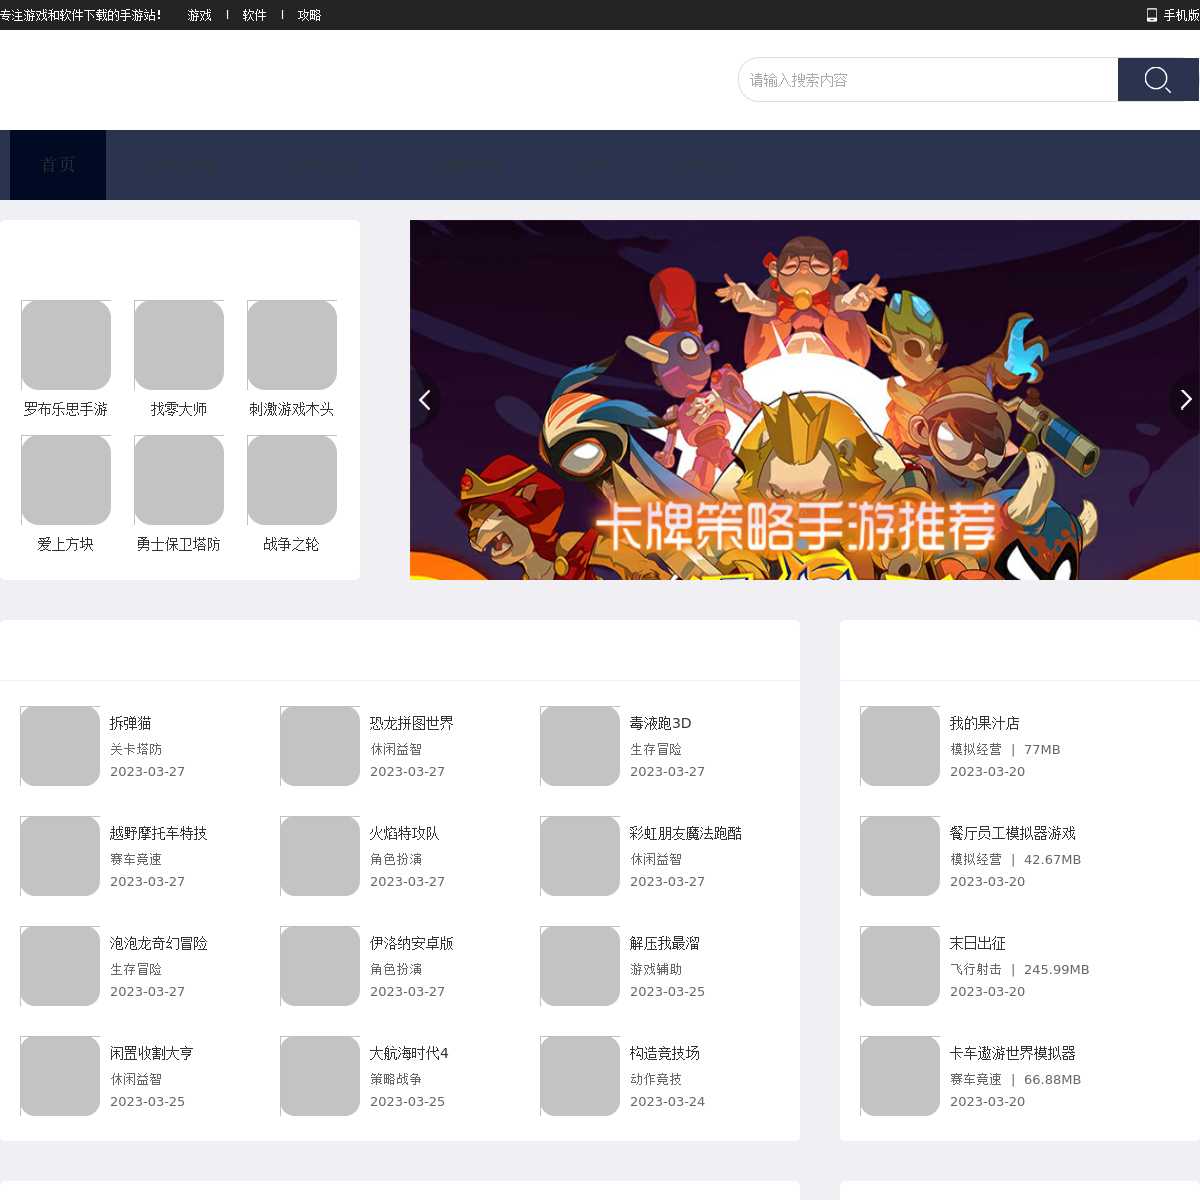
Task: Go to the 攻略 top menu link
Action: pos(309,15)
